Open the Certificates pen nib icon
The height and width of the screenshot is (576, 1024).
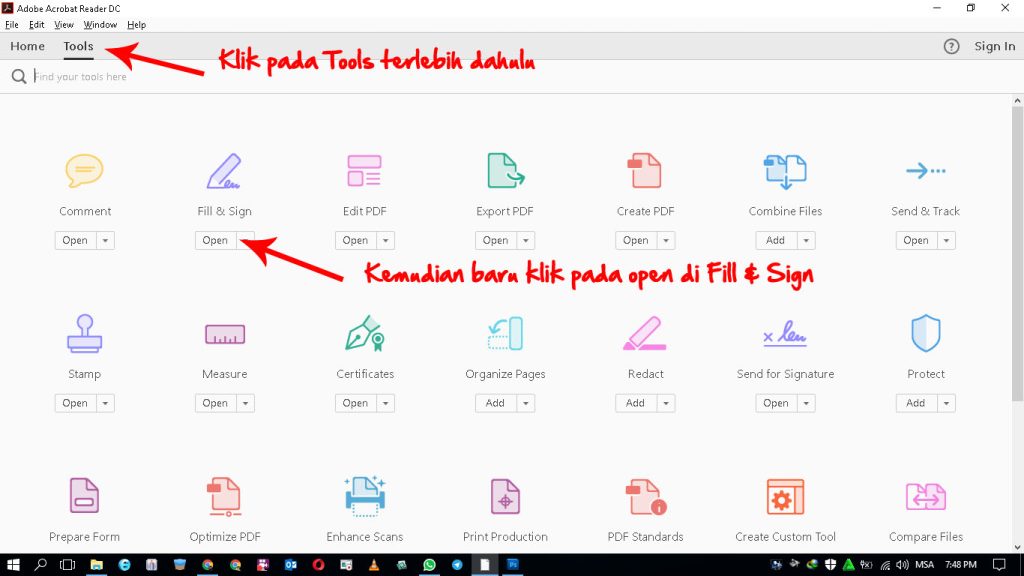[x=364, y=334]
